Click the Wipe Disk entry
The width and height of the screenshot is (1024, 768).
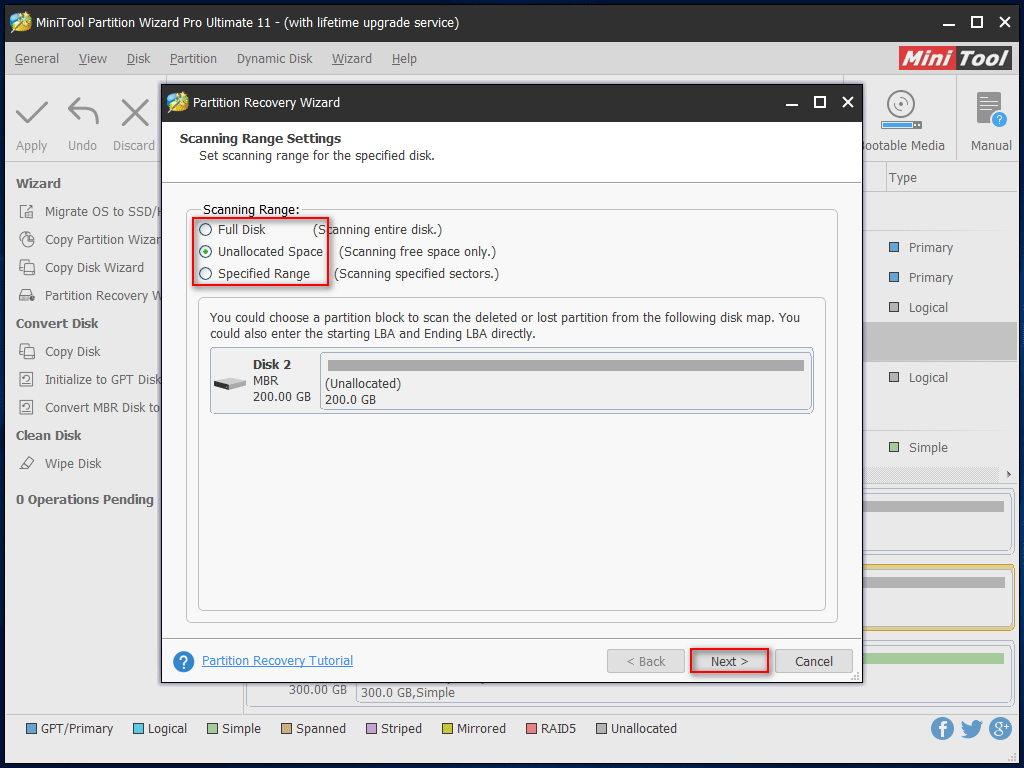tap(60, 464)
